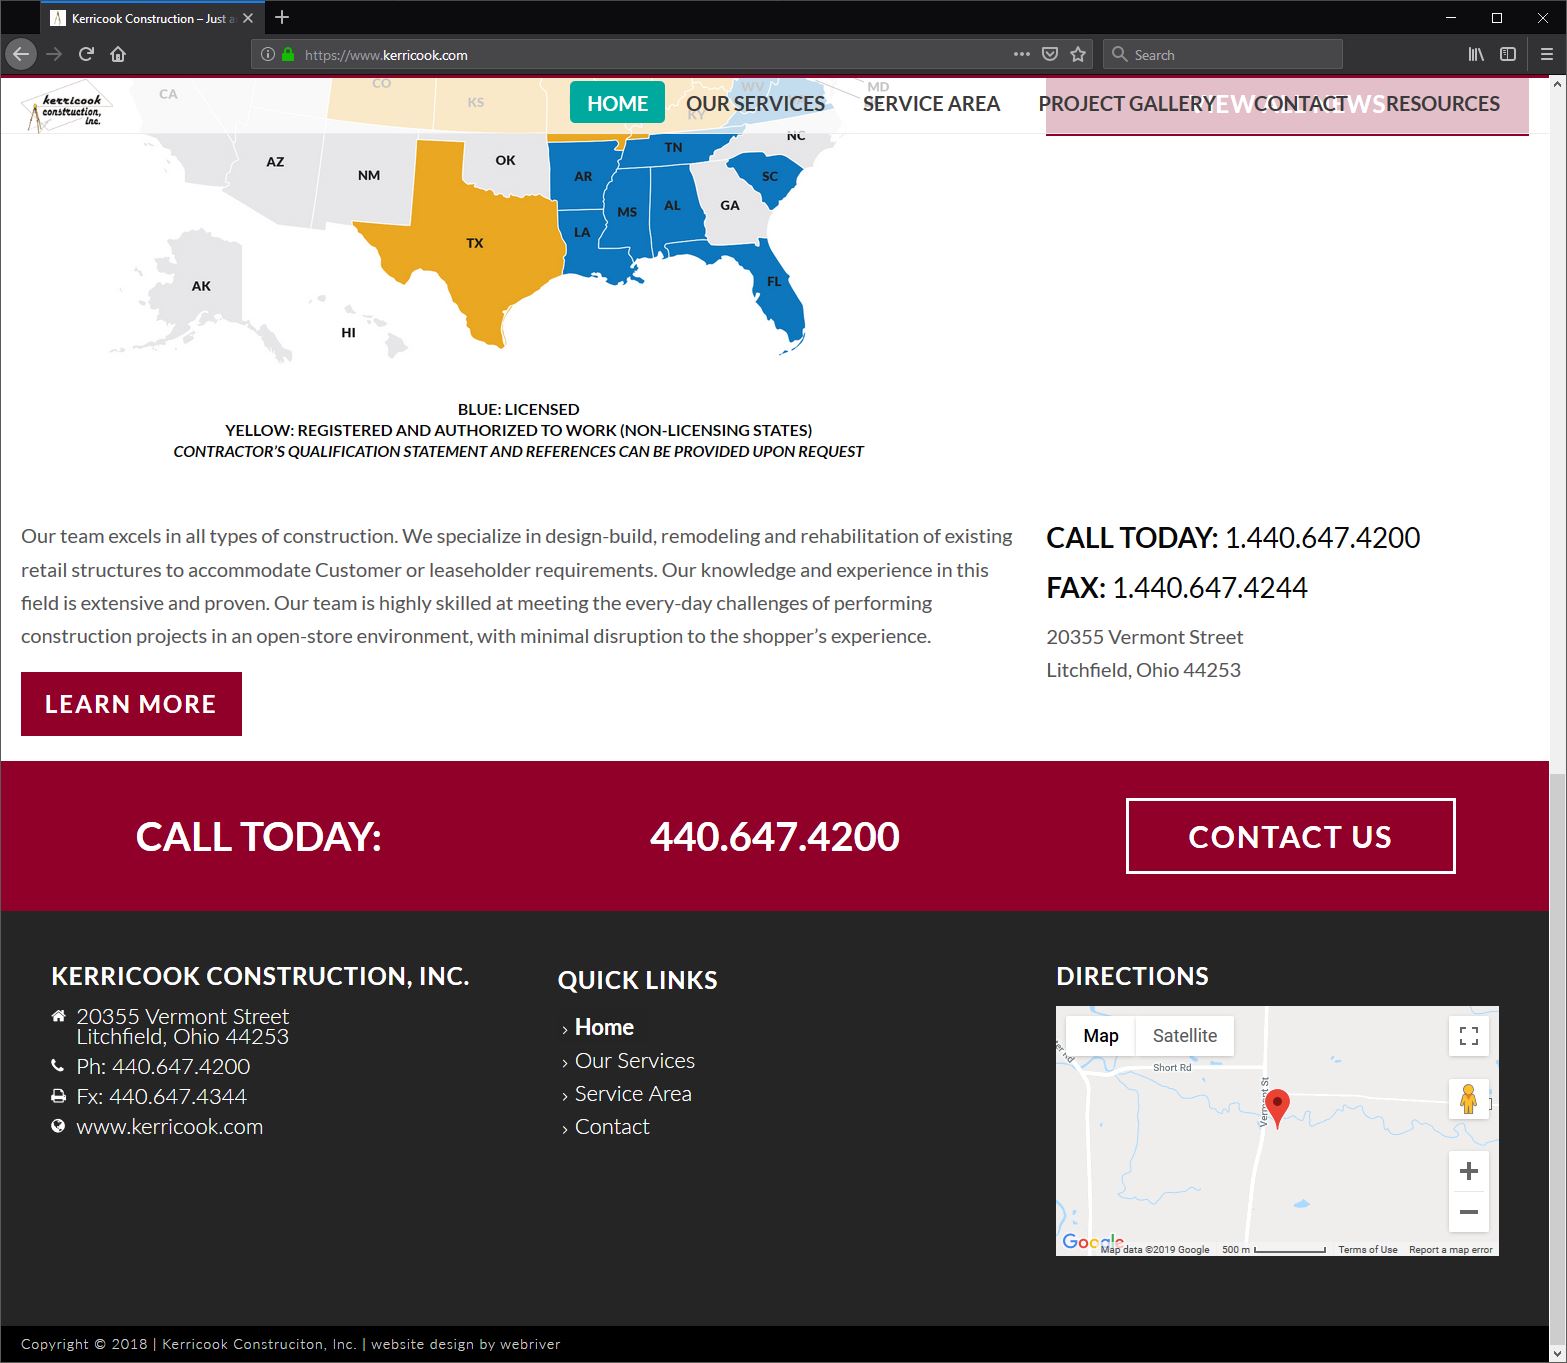
Task: Switch map to Map view
Action: (x=1101, y=1036)
